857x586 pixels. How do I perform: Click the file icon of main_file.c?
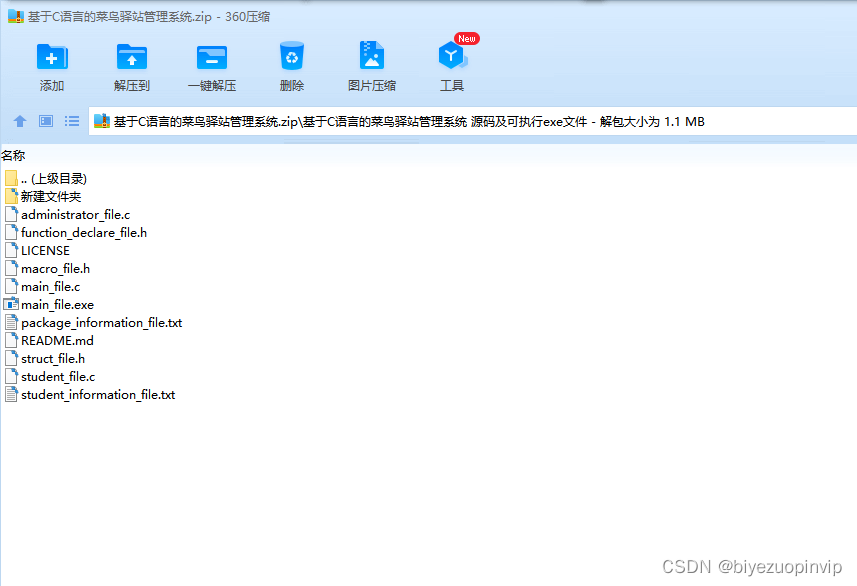point(11,286)
